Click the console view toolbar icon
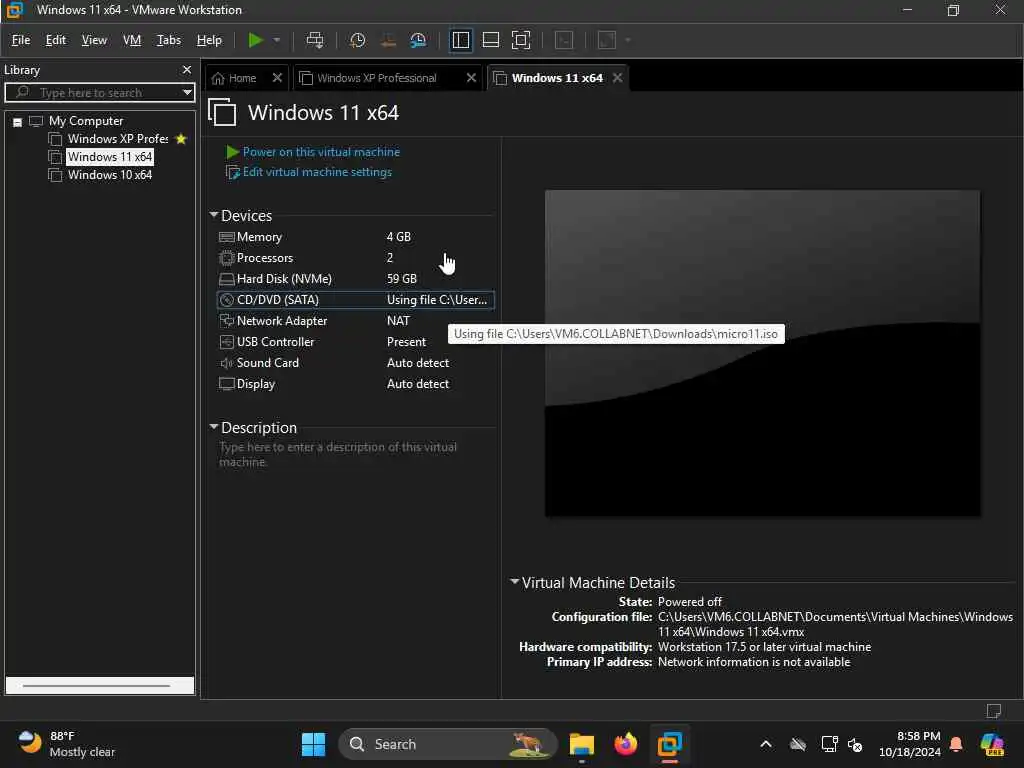 [564, 40]
